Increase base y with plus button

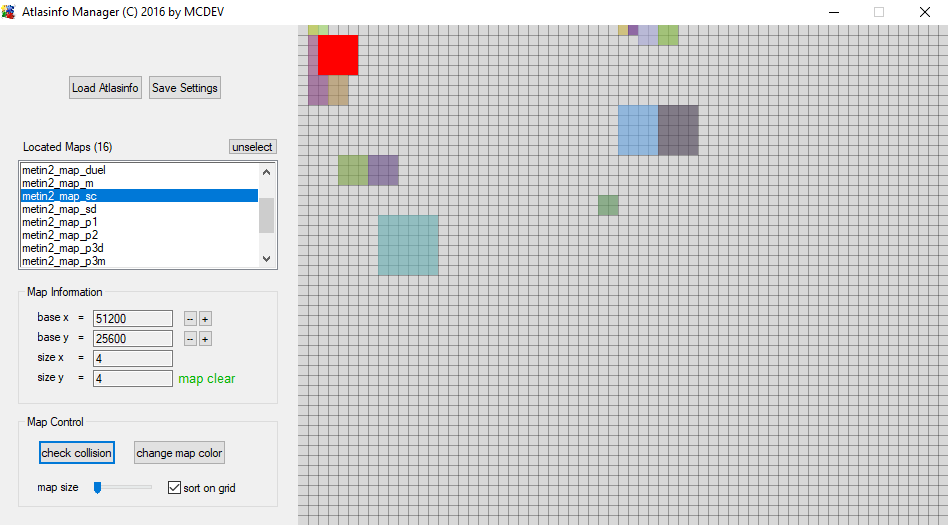(205, 339)
